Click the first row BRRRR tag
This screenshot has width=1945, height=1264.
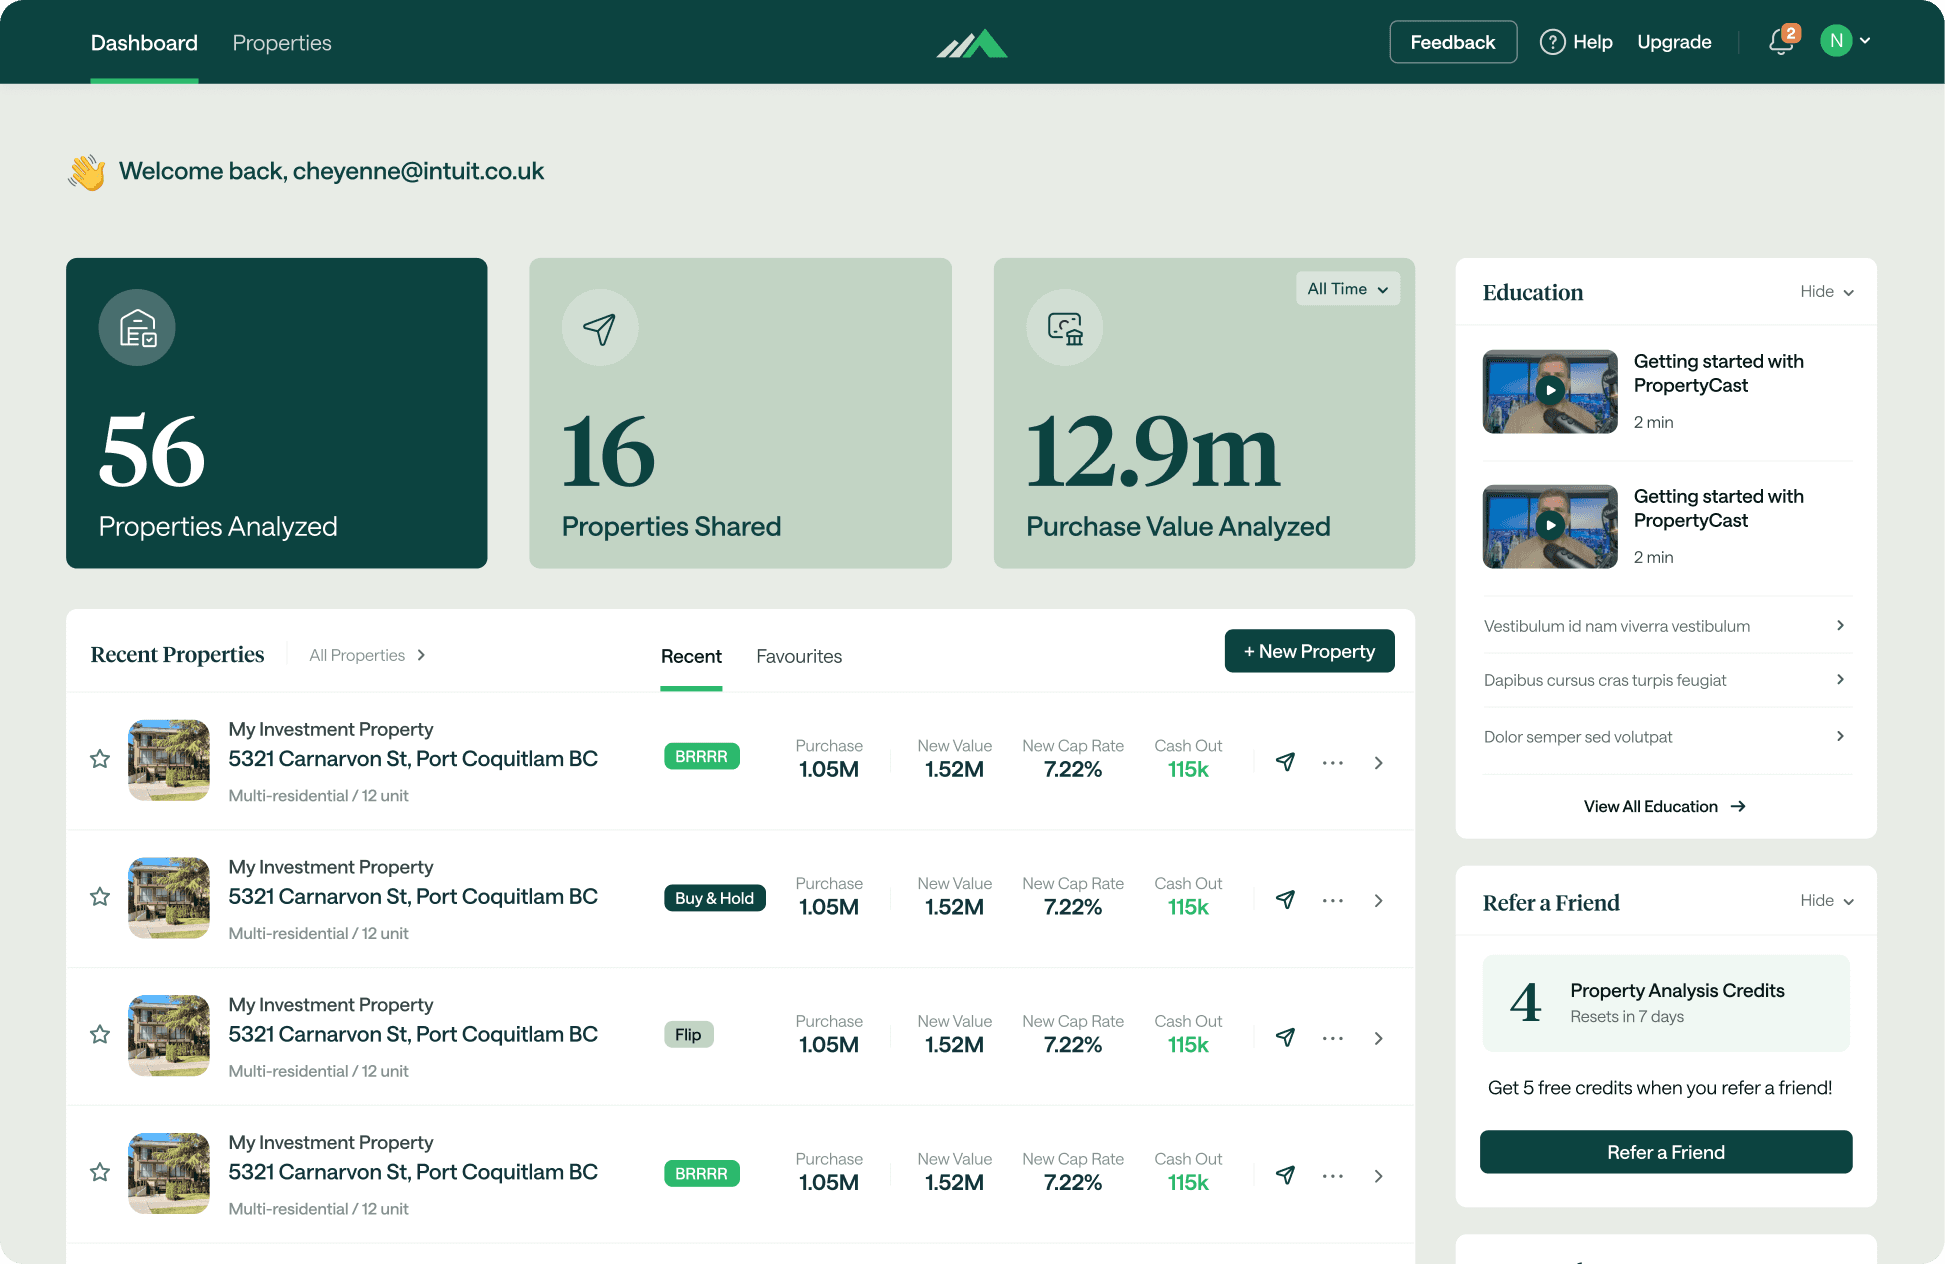click(x=702, y=757)
